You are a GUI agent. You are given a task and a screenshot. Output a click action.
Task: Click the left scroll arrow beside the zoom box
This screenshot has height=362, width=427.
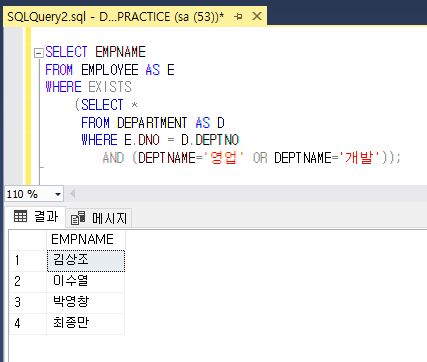coord(72,194)
